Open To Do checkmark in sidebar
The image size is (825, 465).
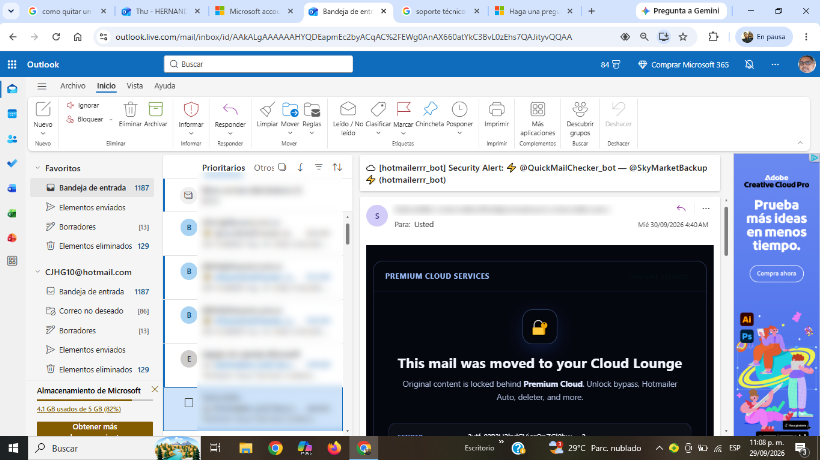click(12, 164)
